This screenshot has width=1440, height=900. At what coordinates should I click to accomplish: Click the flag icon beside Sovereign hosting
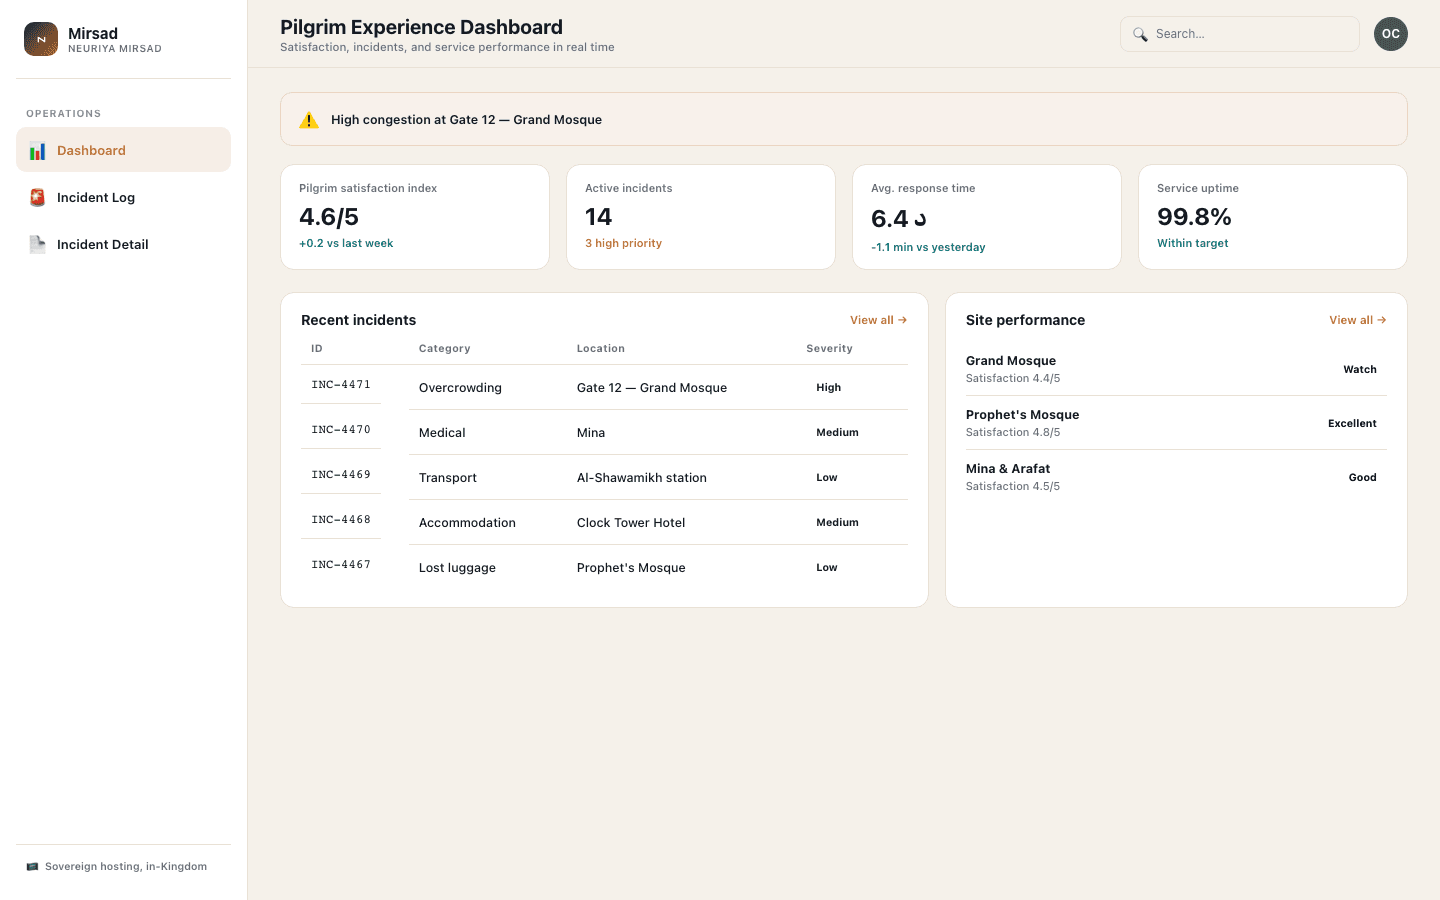[x=32, y=867]
